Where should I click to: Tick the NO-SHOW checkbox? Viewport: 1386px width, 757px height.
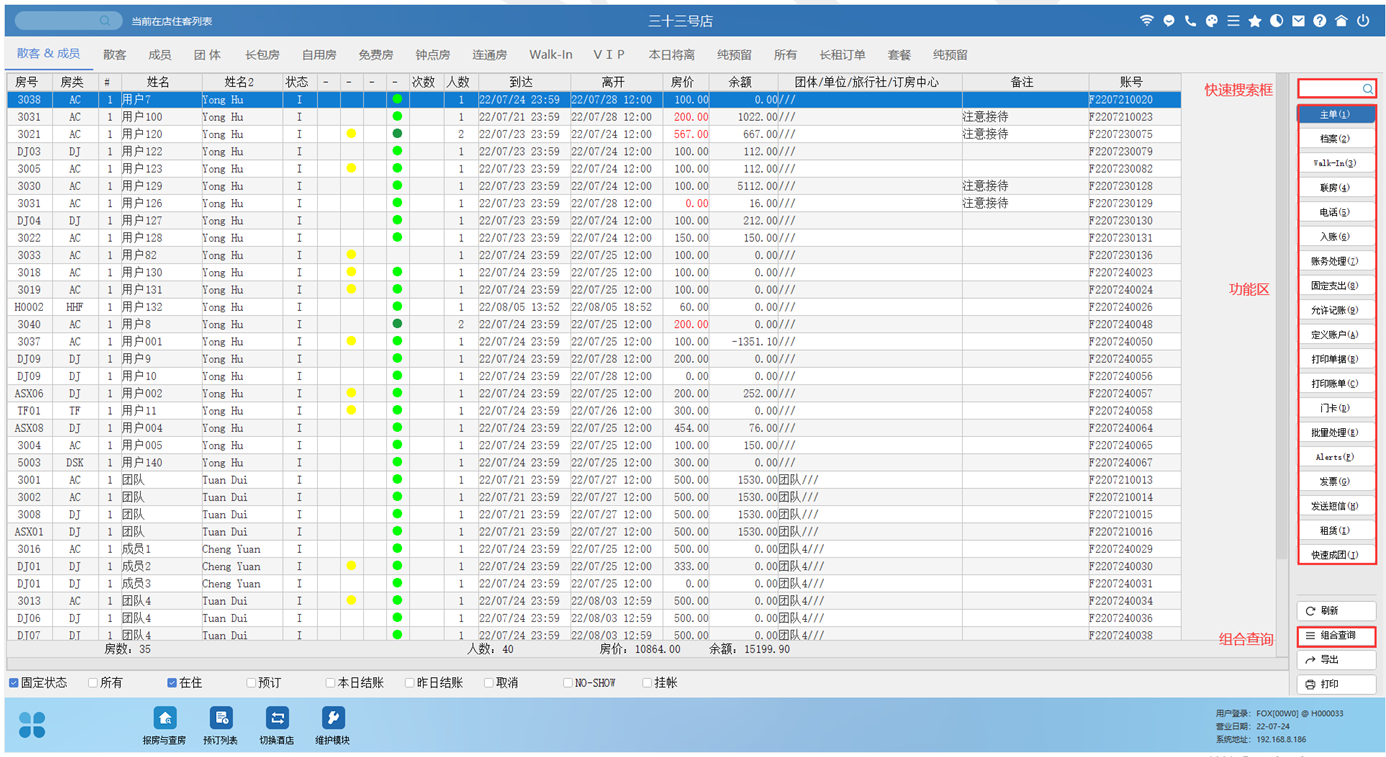click(x=567, y=683)
